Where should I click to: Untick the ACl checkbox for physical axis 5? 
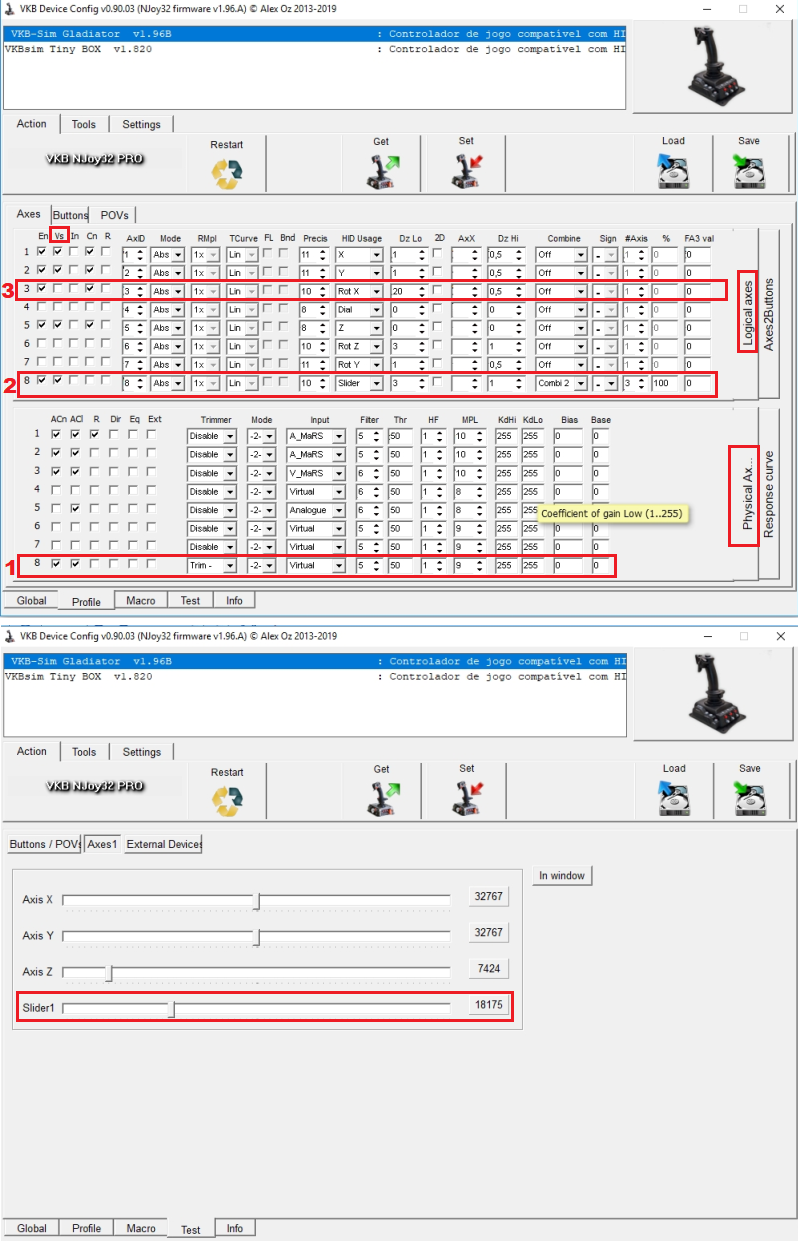point(76,508)
